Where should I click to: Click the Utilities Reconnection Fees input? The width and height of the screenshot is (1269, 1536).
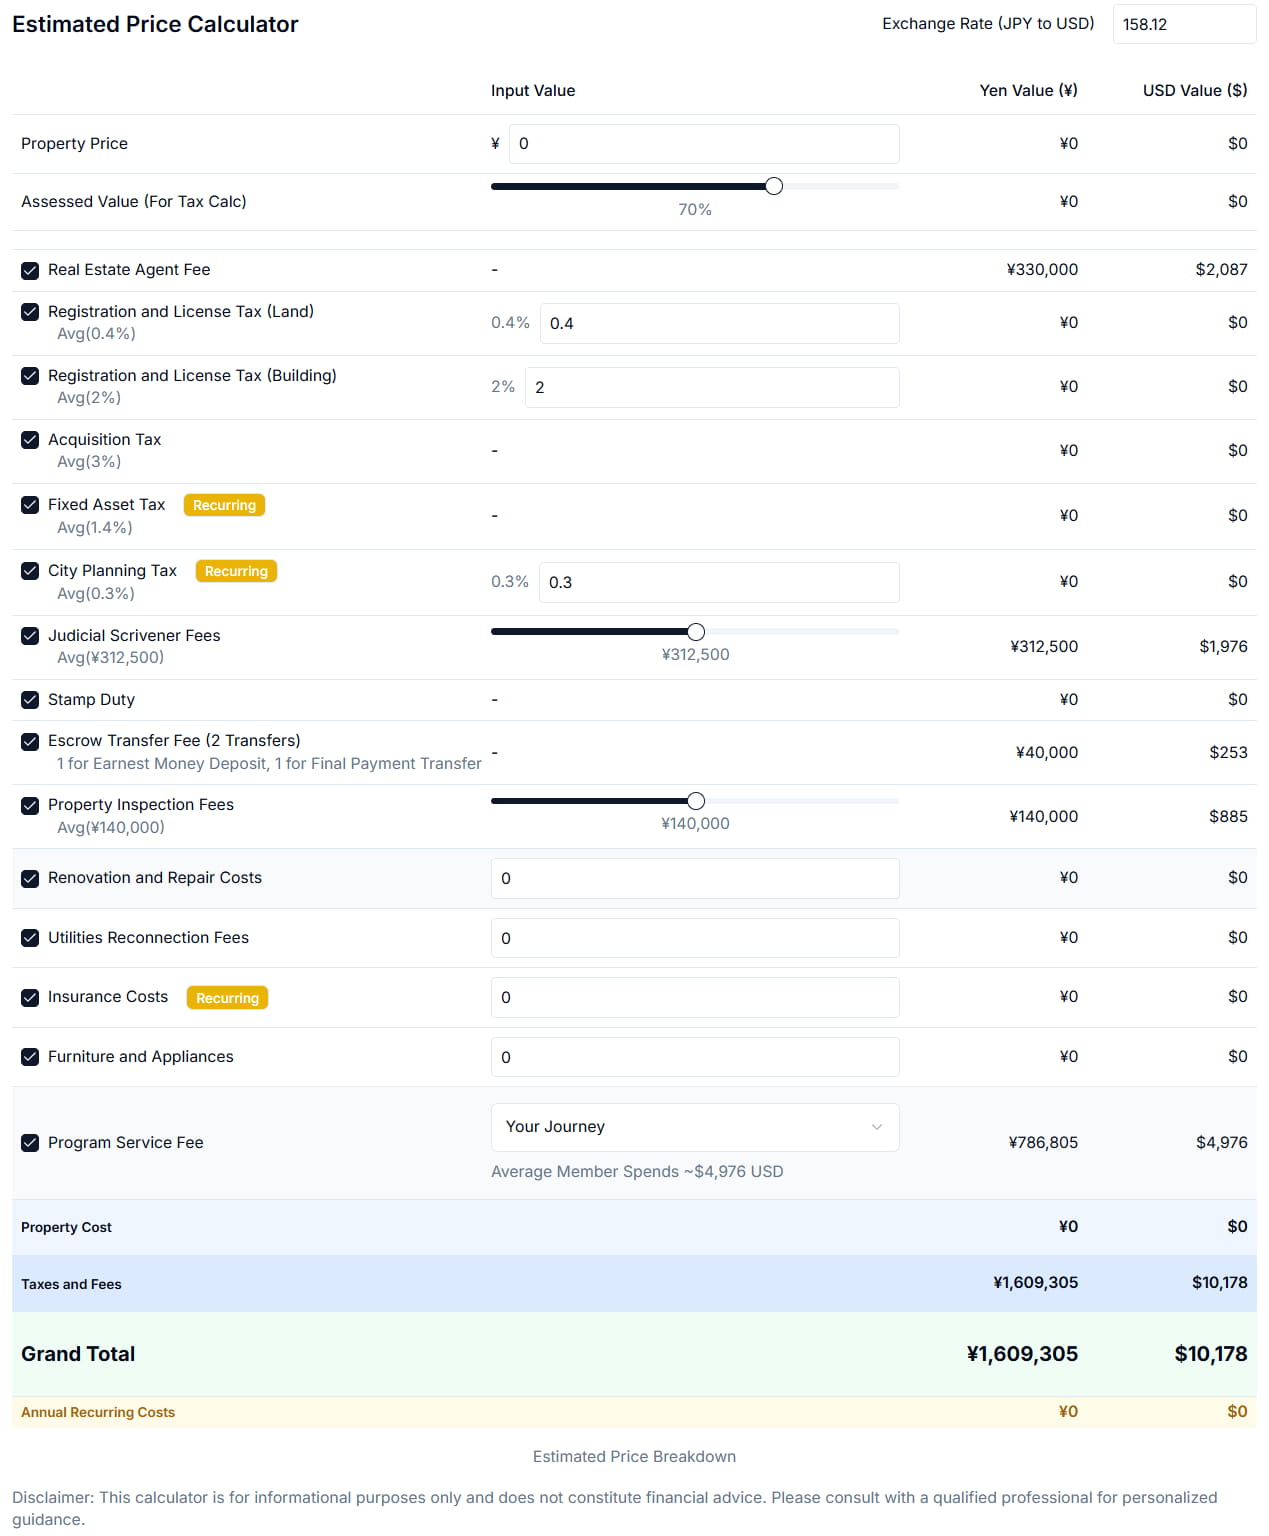coord(694,938)
